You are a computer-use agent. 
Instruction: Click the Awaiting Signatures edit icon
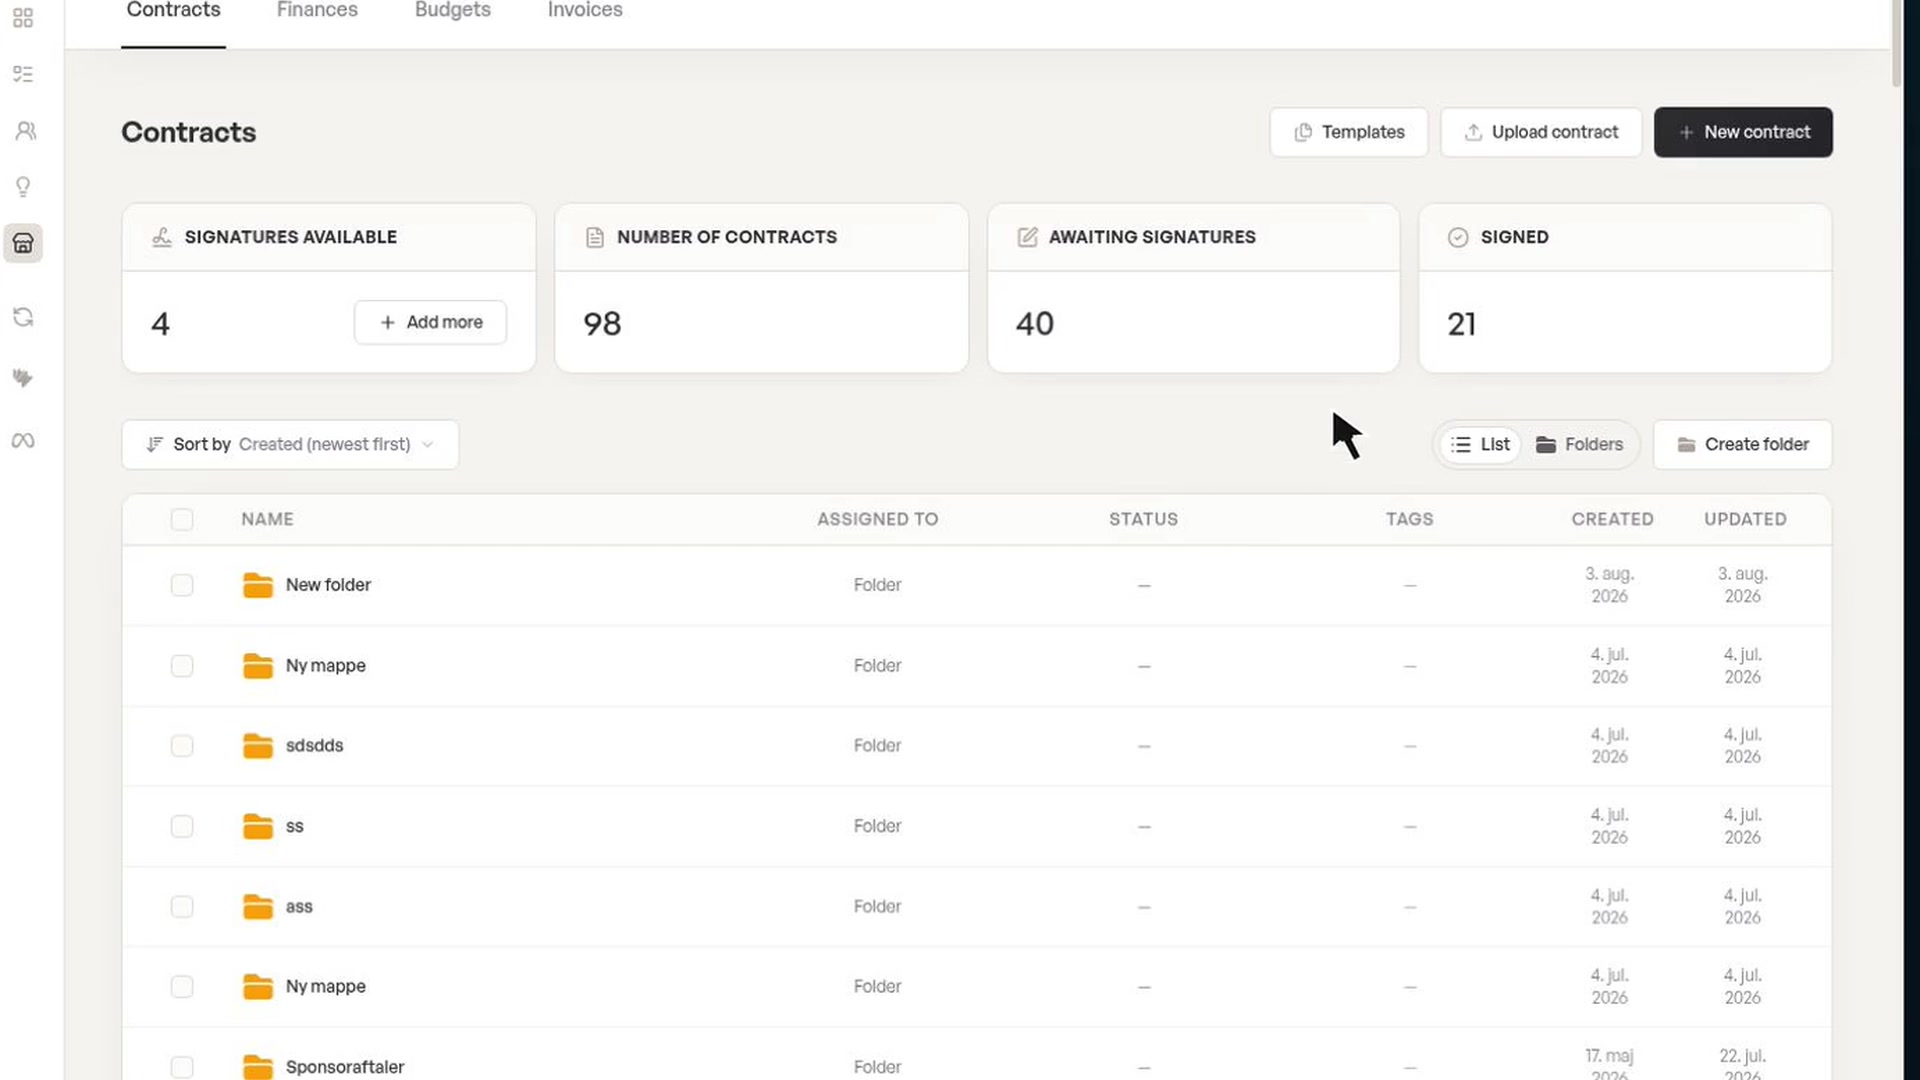point(1027,237)
